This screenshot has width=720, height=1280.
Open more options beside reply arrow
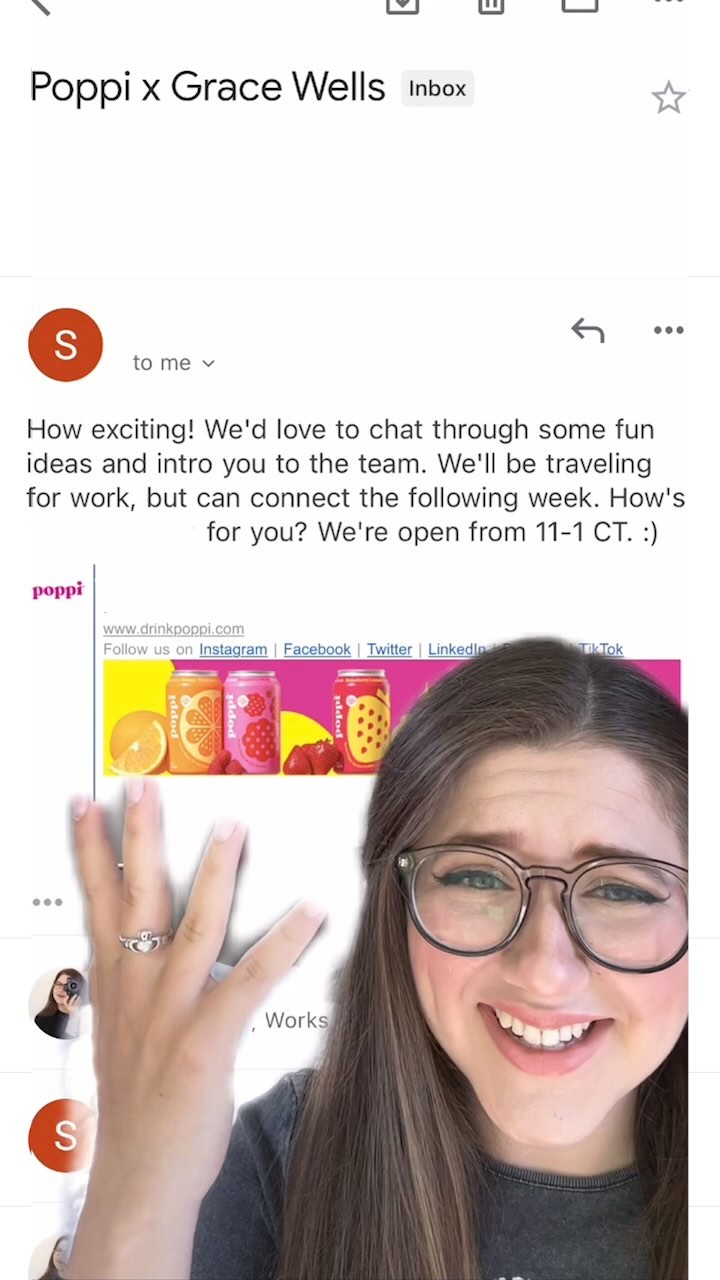click(x=668, y=330)
